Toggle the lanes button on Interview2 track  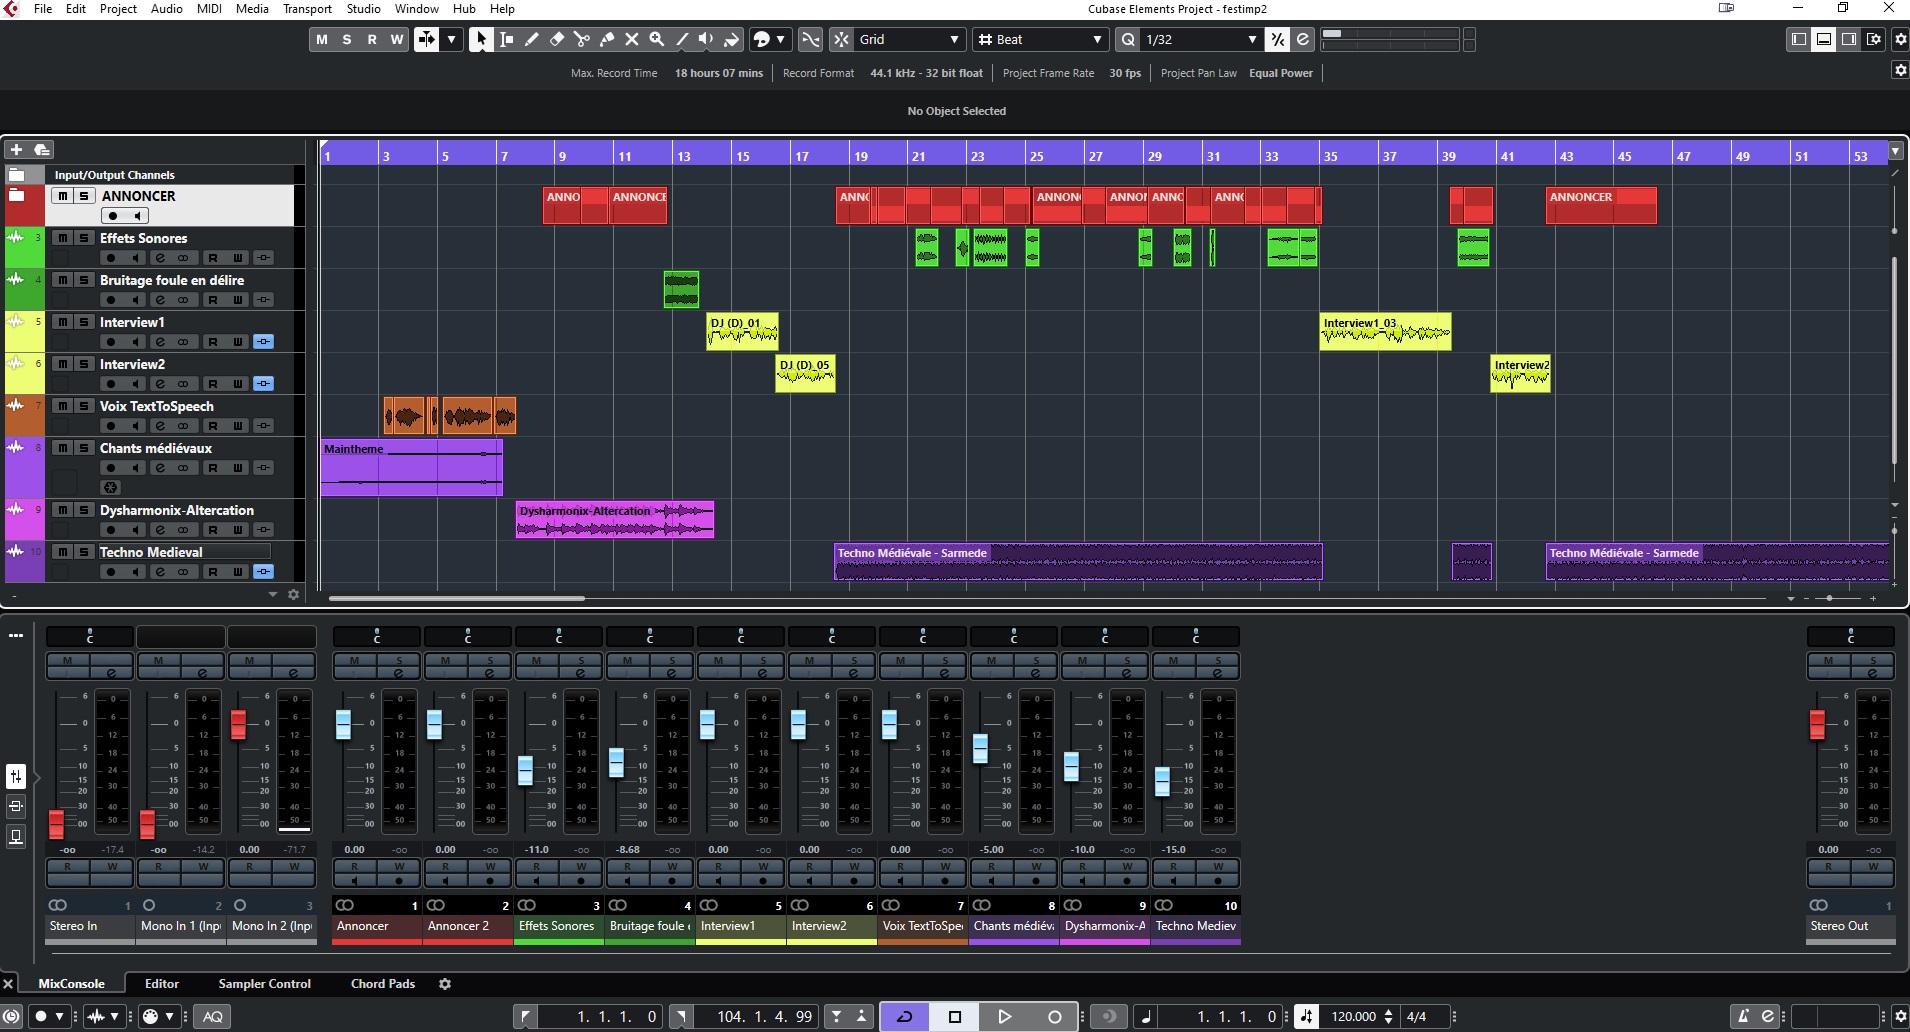pyautogui.click(x=263, y=384)
